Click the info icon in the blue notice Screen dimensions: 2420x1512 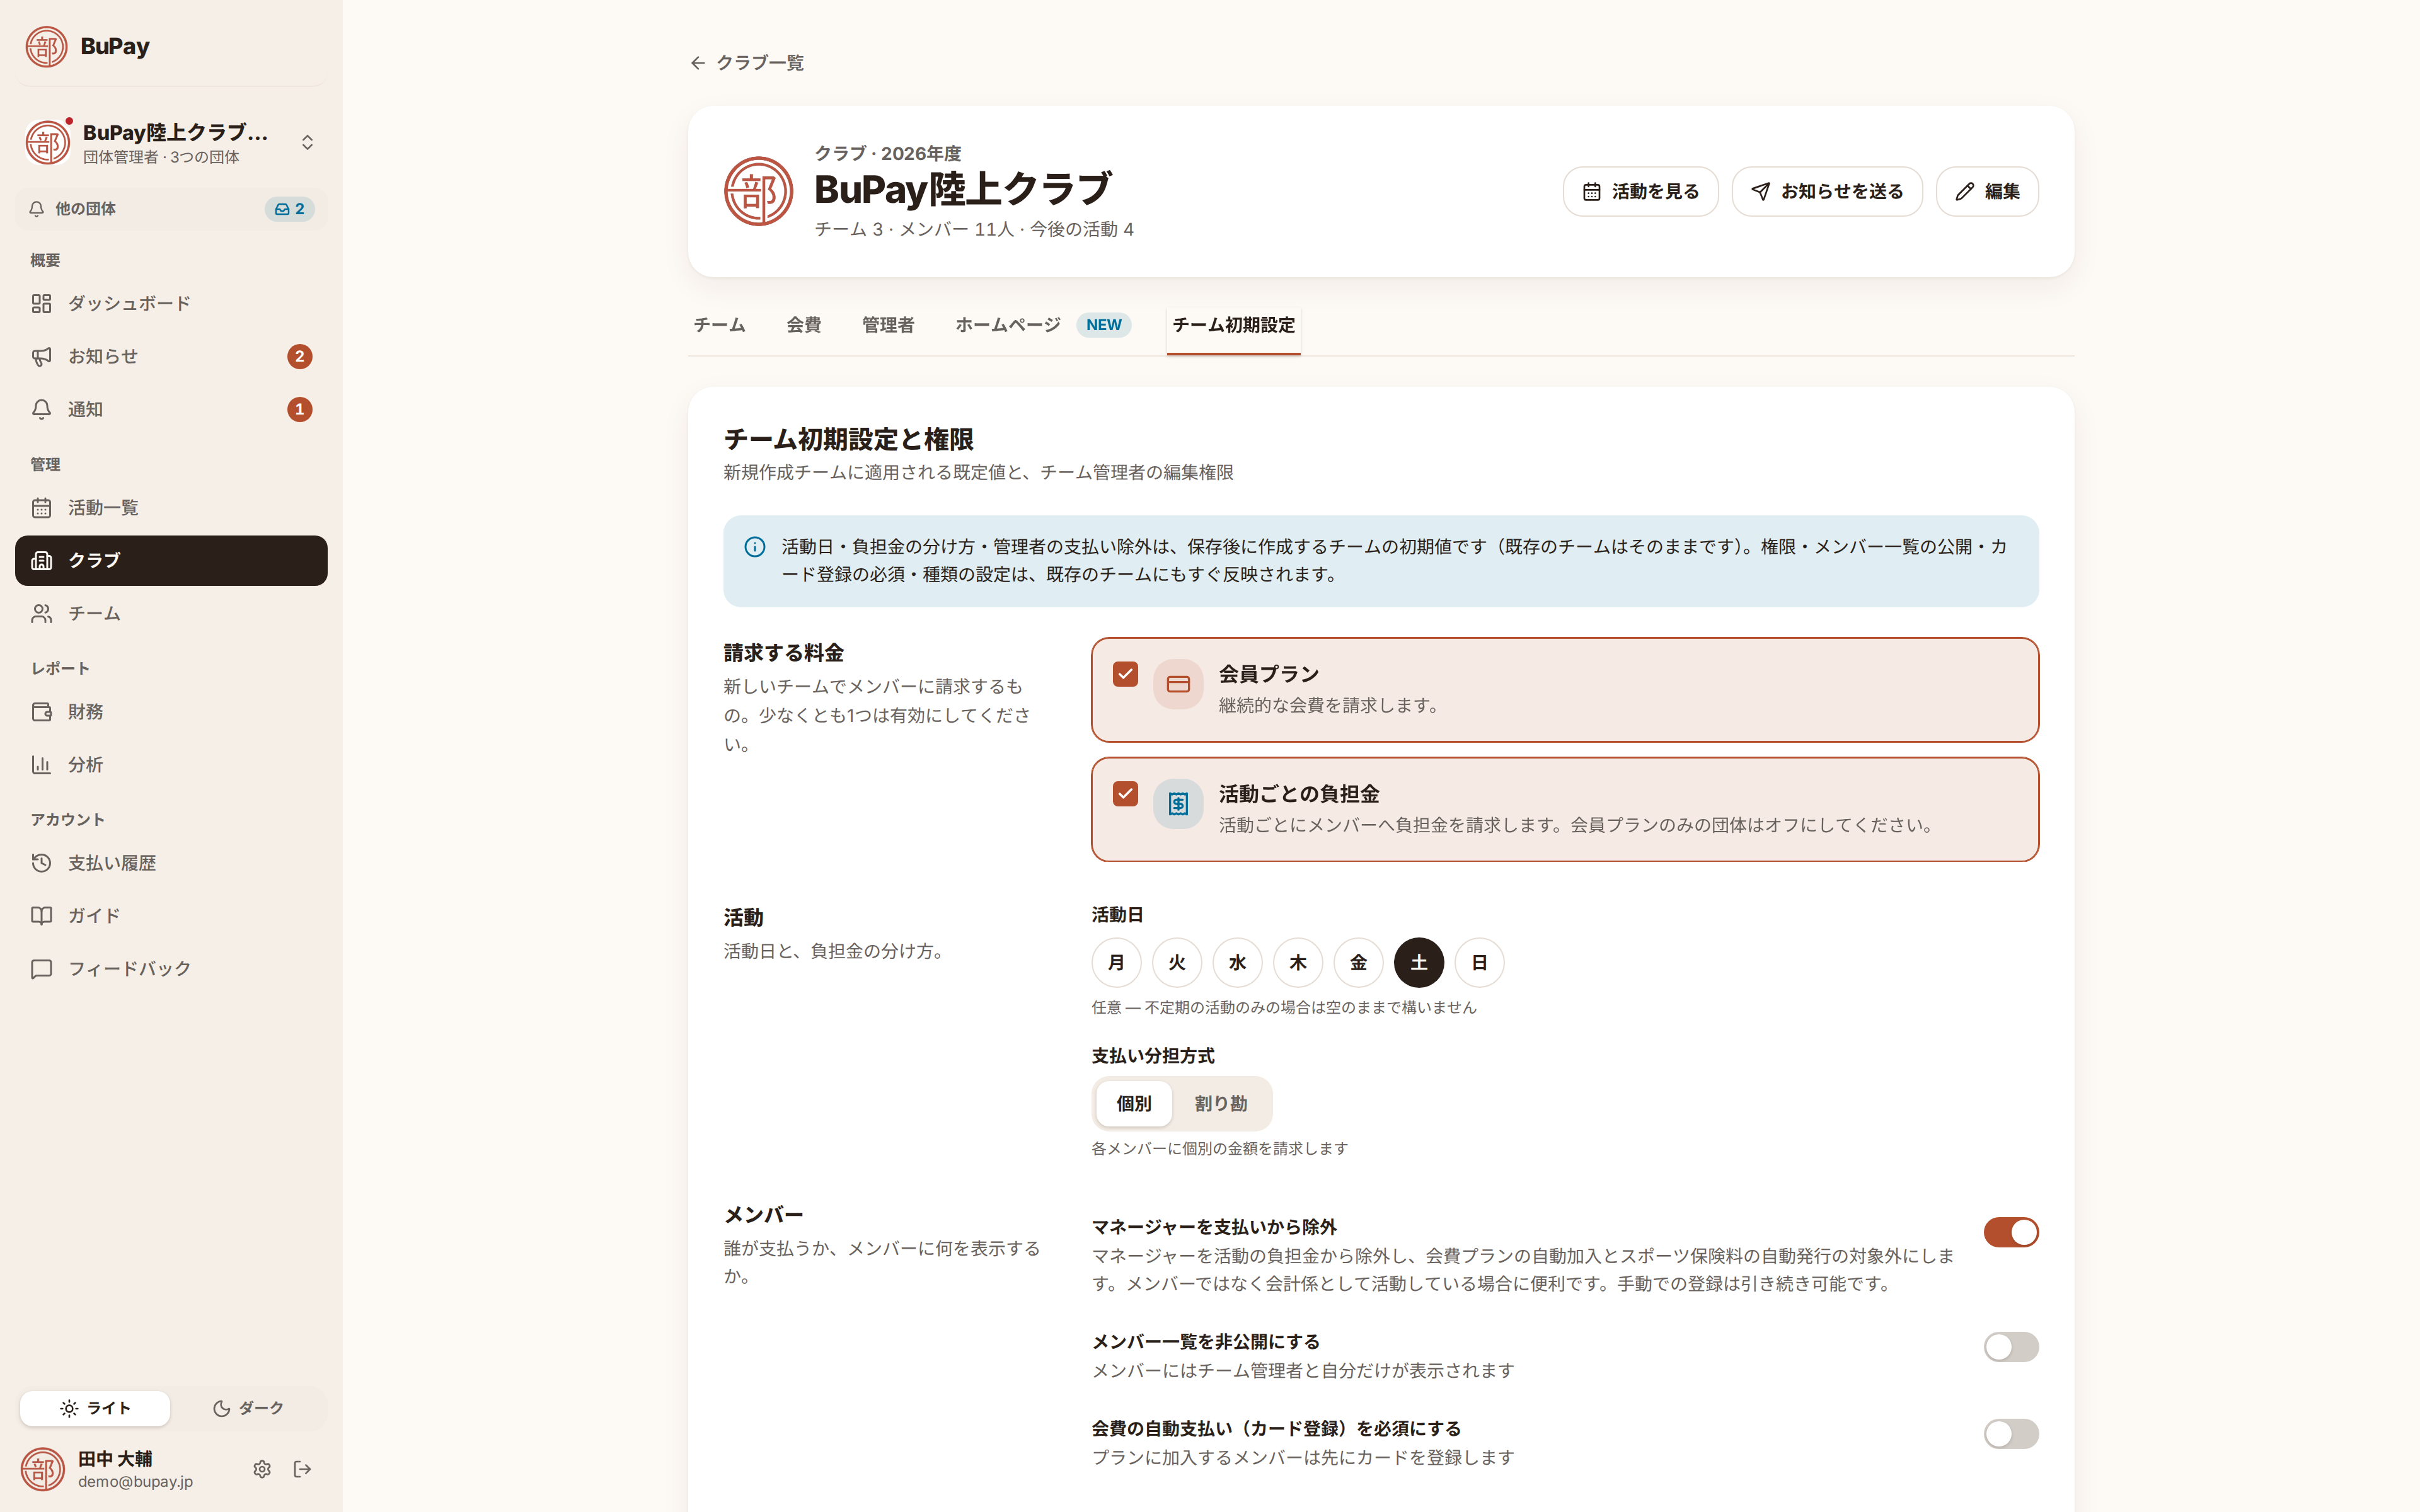point(755,547)
